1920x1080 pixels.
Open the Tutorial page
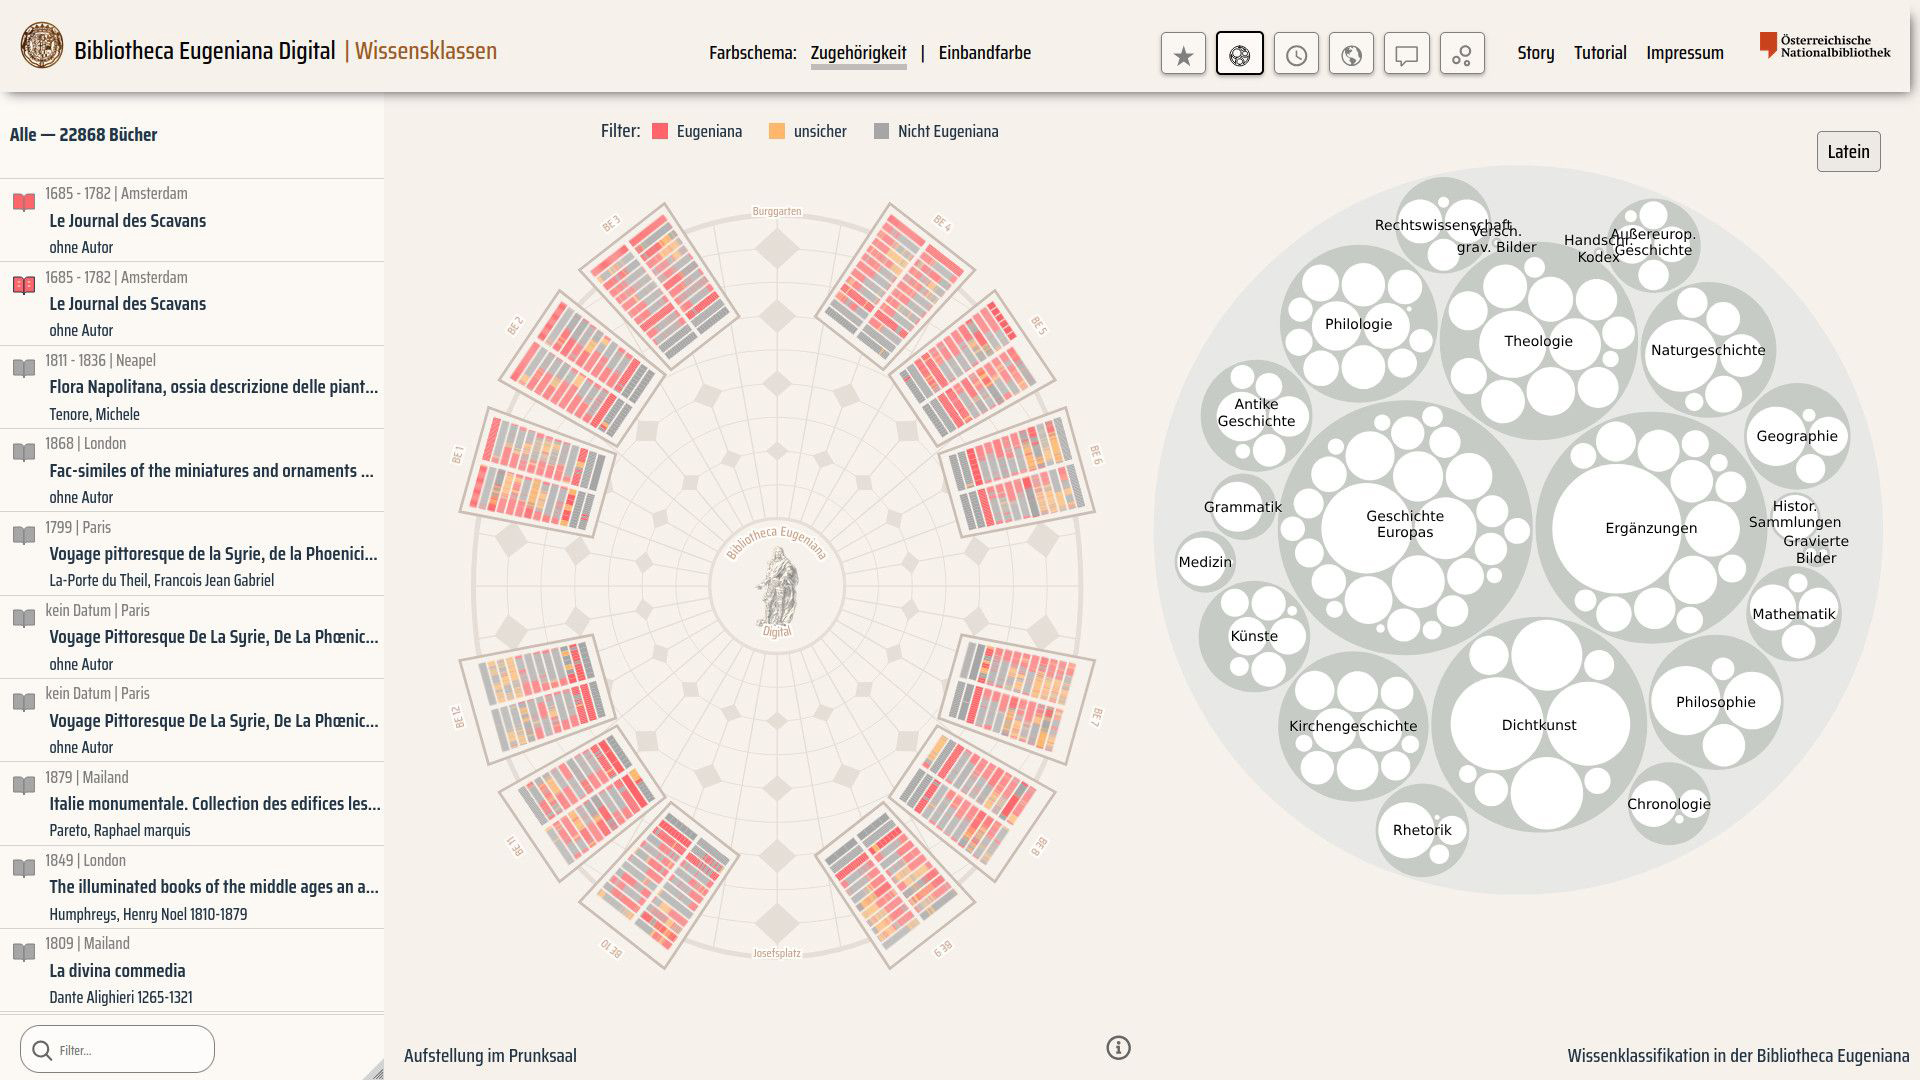[x=1600, y=53]
